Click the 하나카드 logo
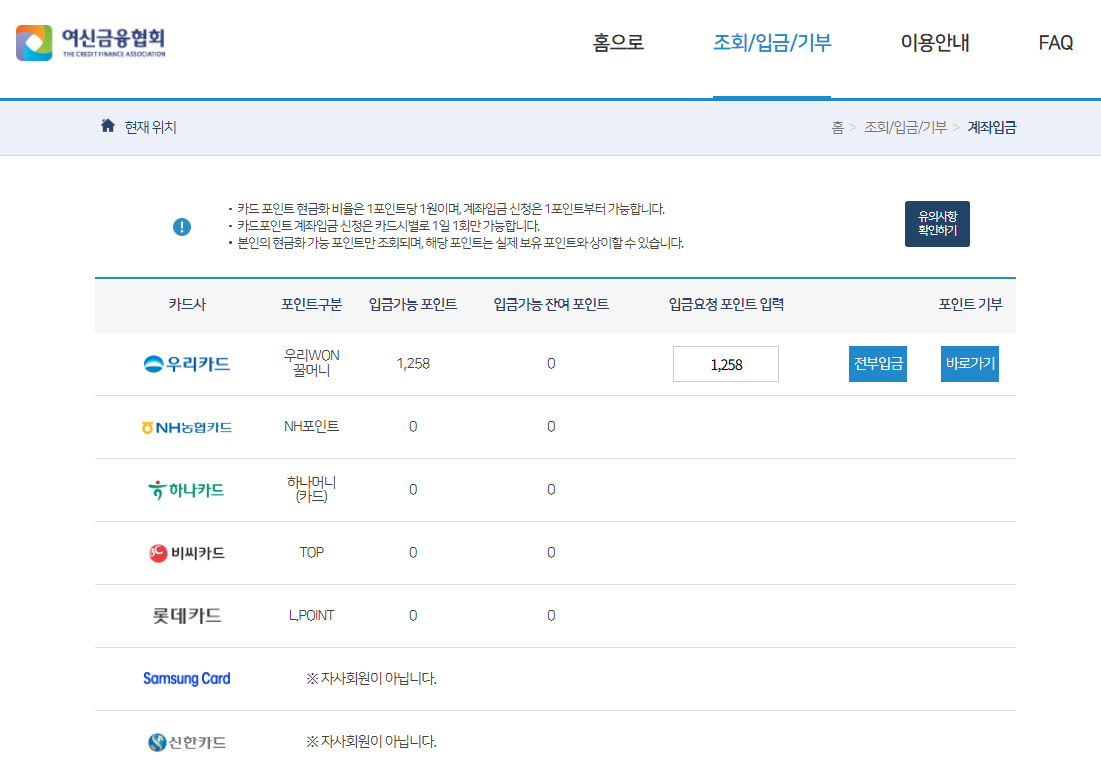 [186, 489]
